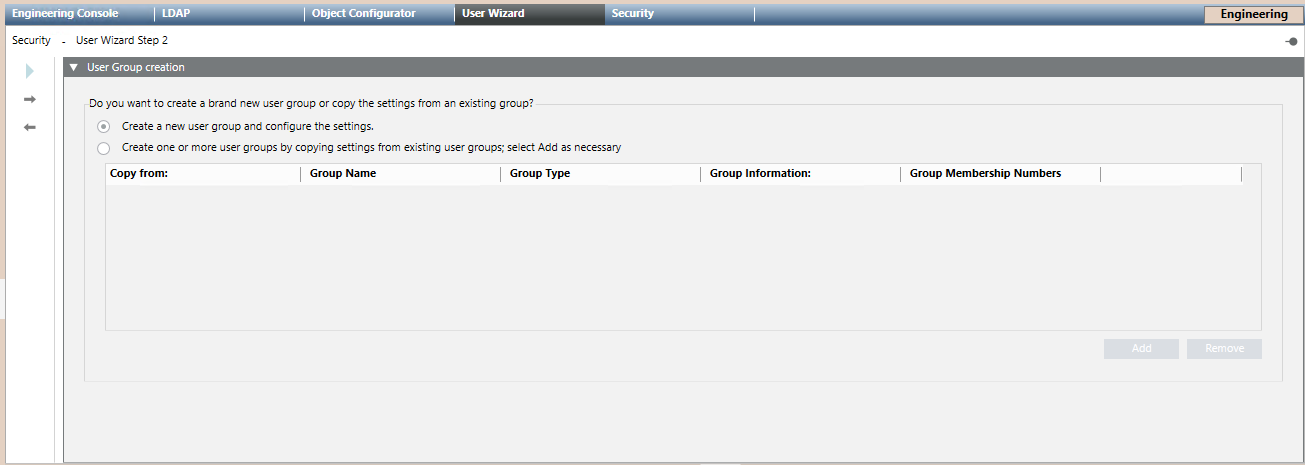Image resolution: width=1305 pixels, height=465 pixels.
Task: Select the User Wizard tab
Action: click(493, 14)
